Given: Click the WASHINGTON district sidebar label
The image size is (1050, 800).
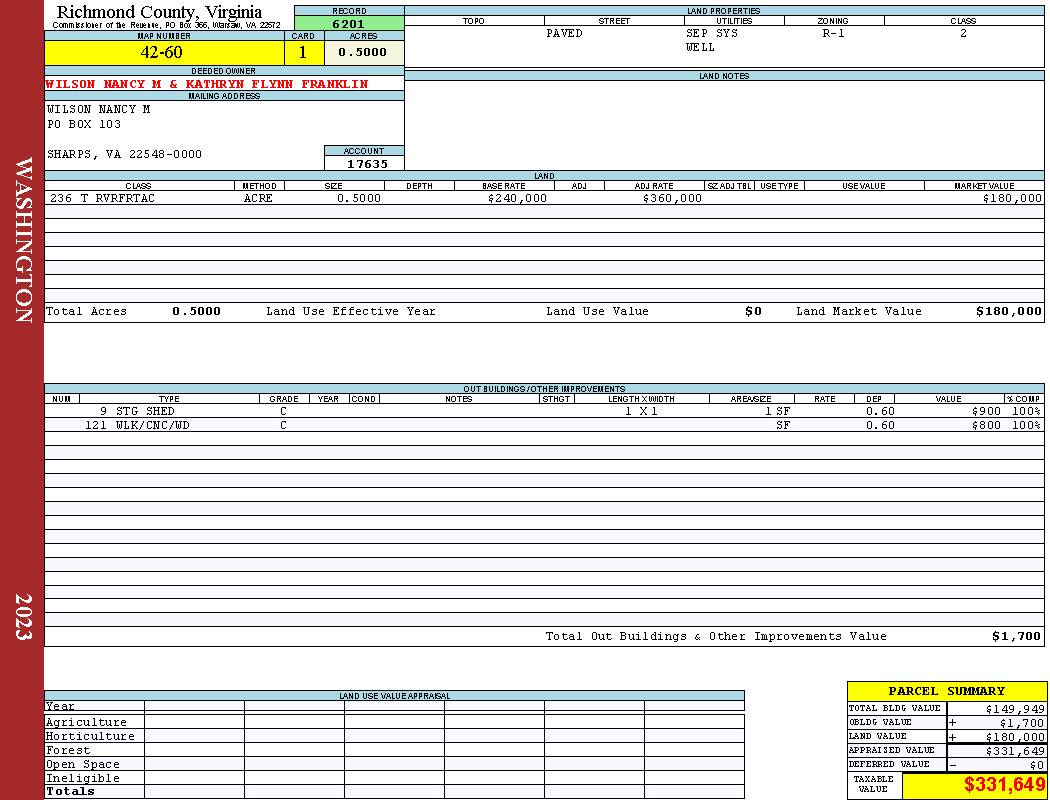Looking at the screenshot, I should 23,240.
